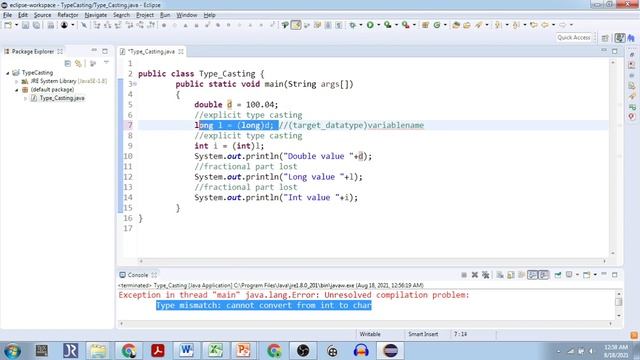Click Last Edit Location arrow icon
This screenshot has height=360, width=640.
point(533,25)
